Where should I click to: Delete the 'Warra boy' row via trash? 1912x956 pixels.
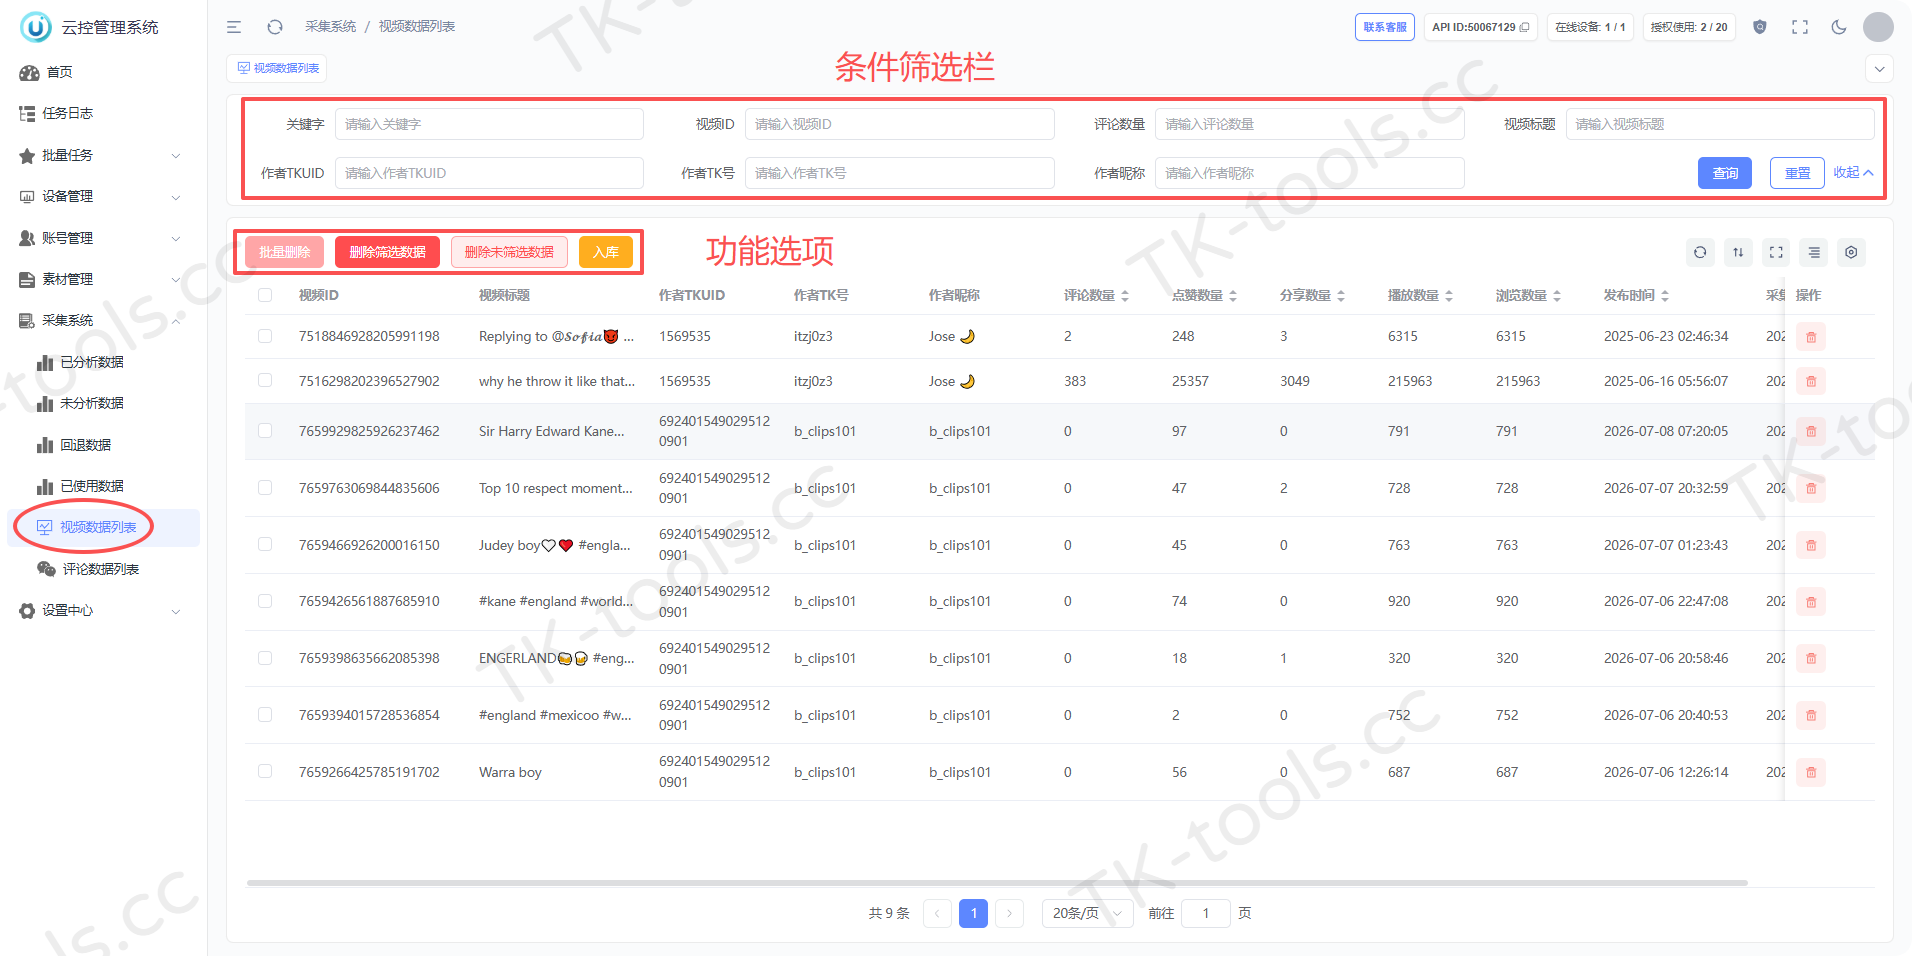pos(1811,772)
